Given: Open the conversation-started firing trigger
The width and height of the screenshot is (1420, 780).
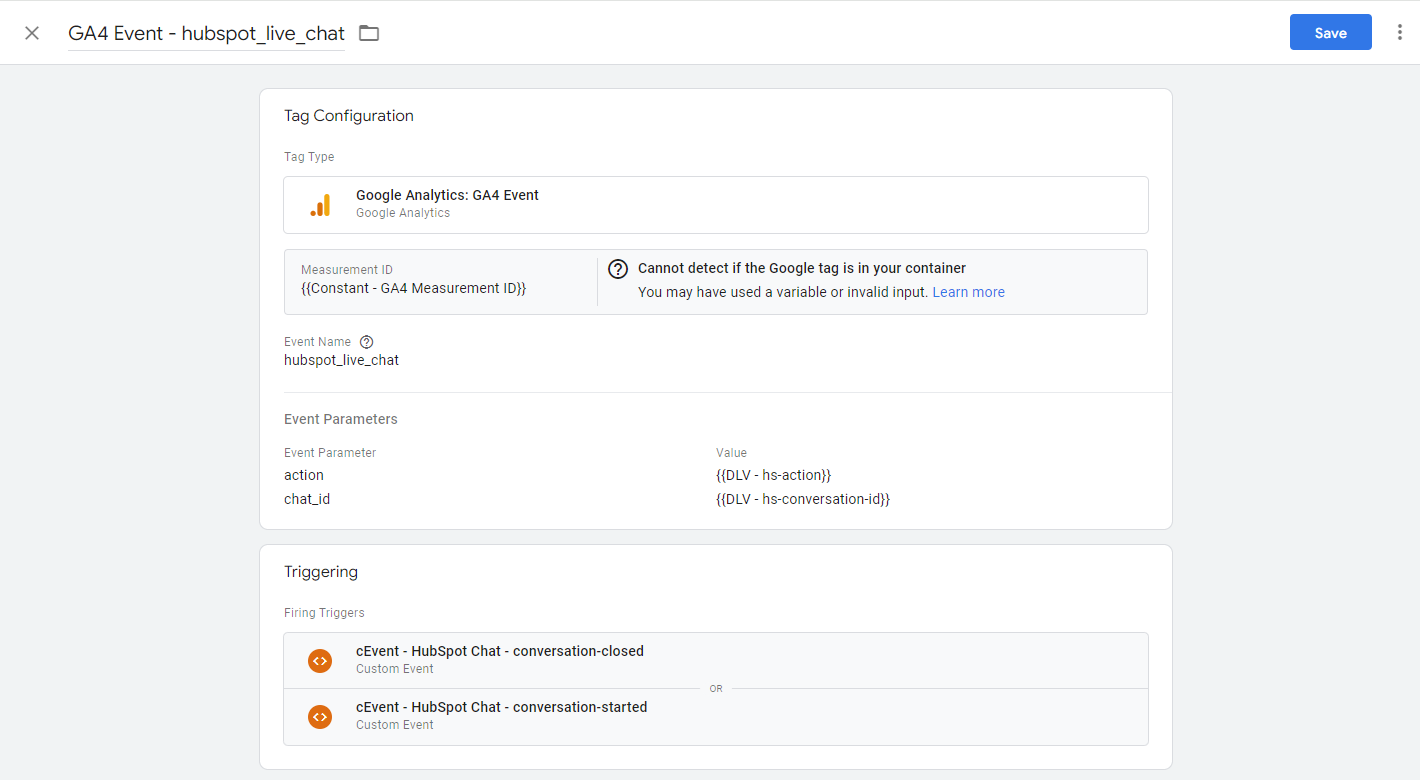Looking at the screenshot, I should 503,707.
